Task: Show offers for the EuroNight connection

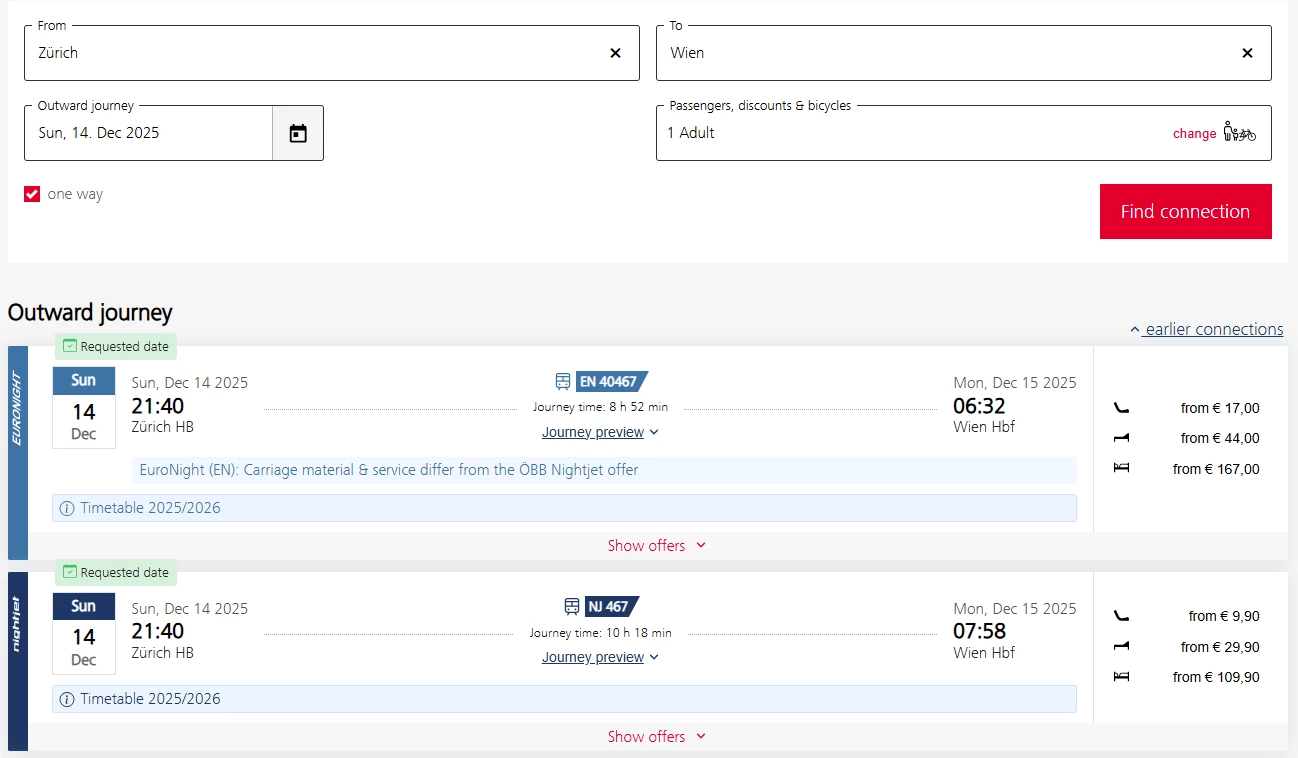Action: 656,546
